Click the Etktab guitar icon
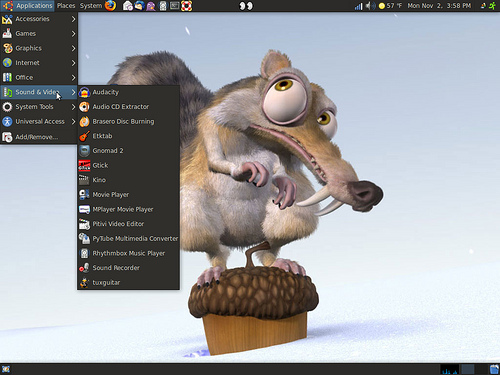 [x=84, y=136]
